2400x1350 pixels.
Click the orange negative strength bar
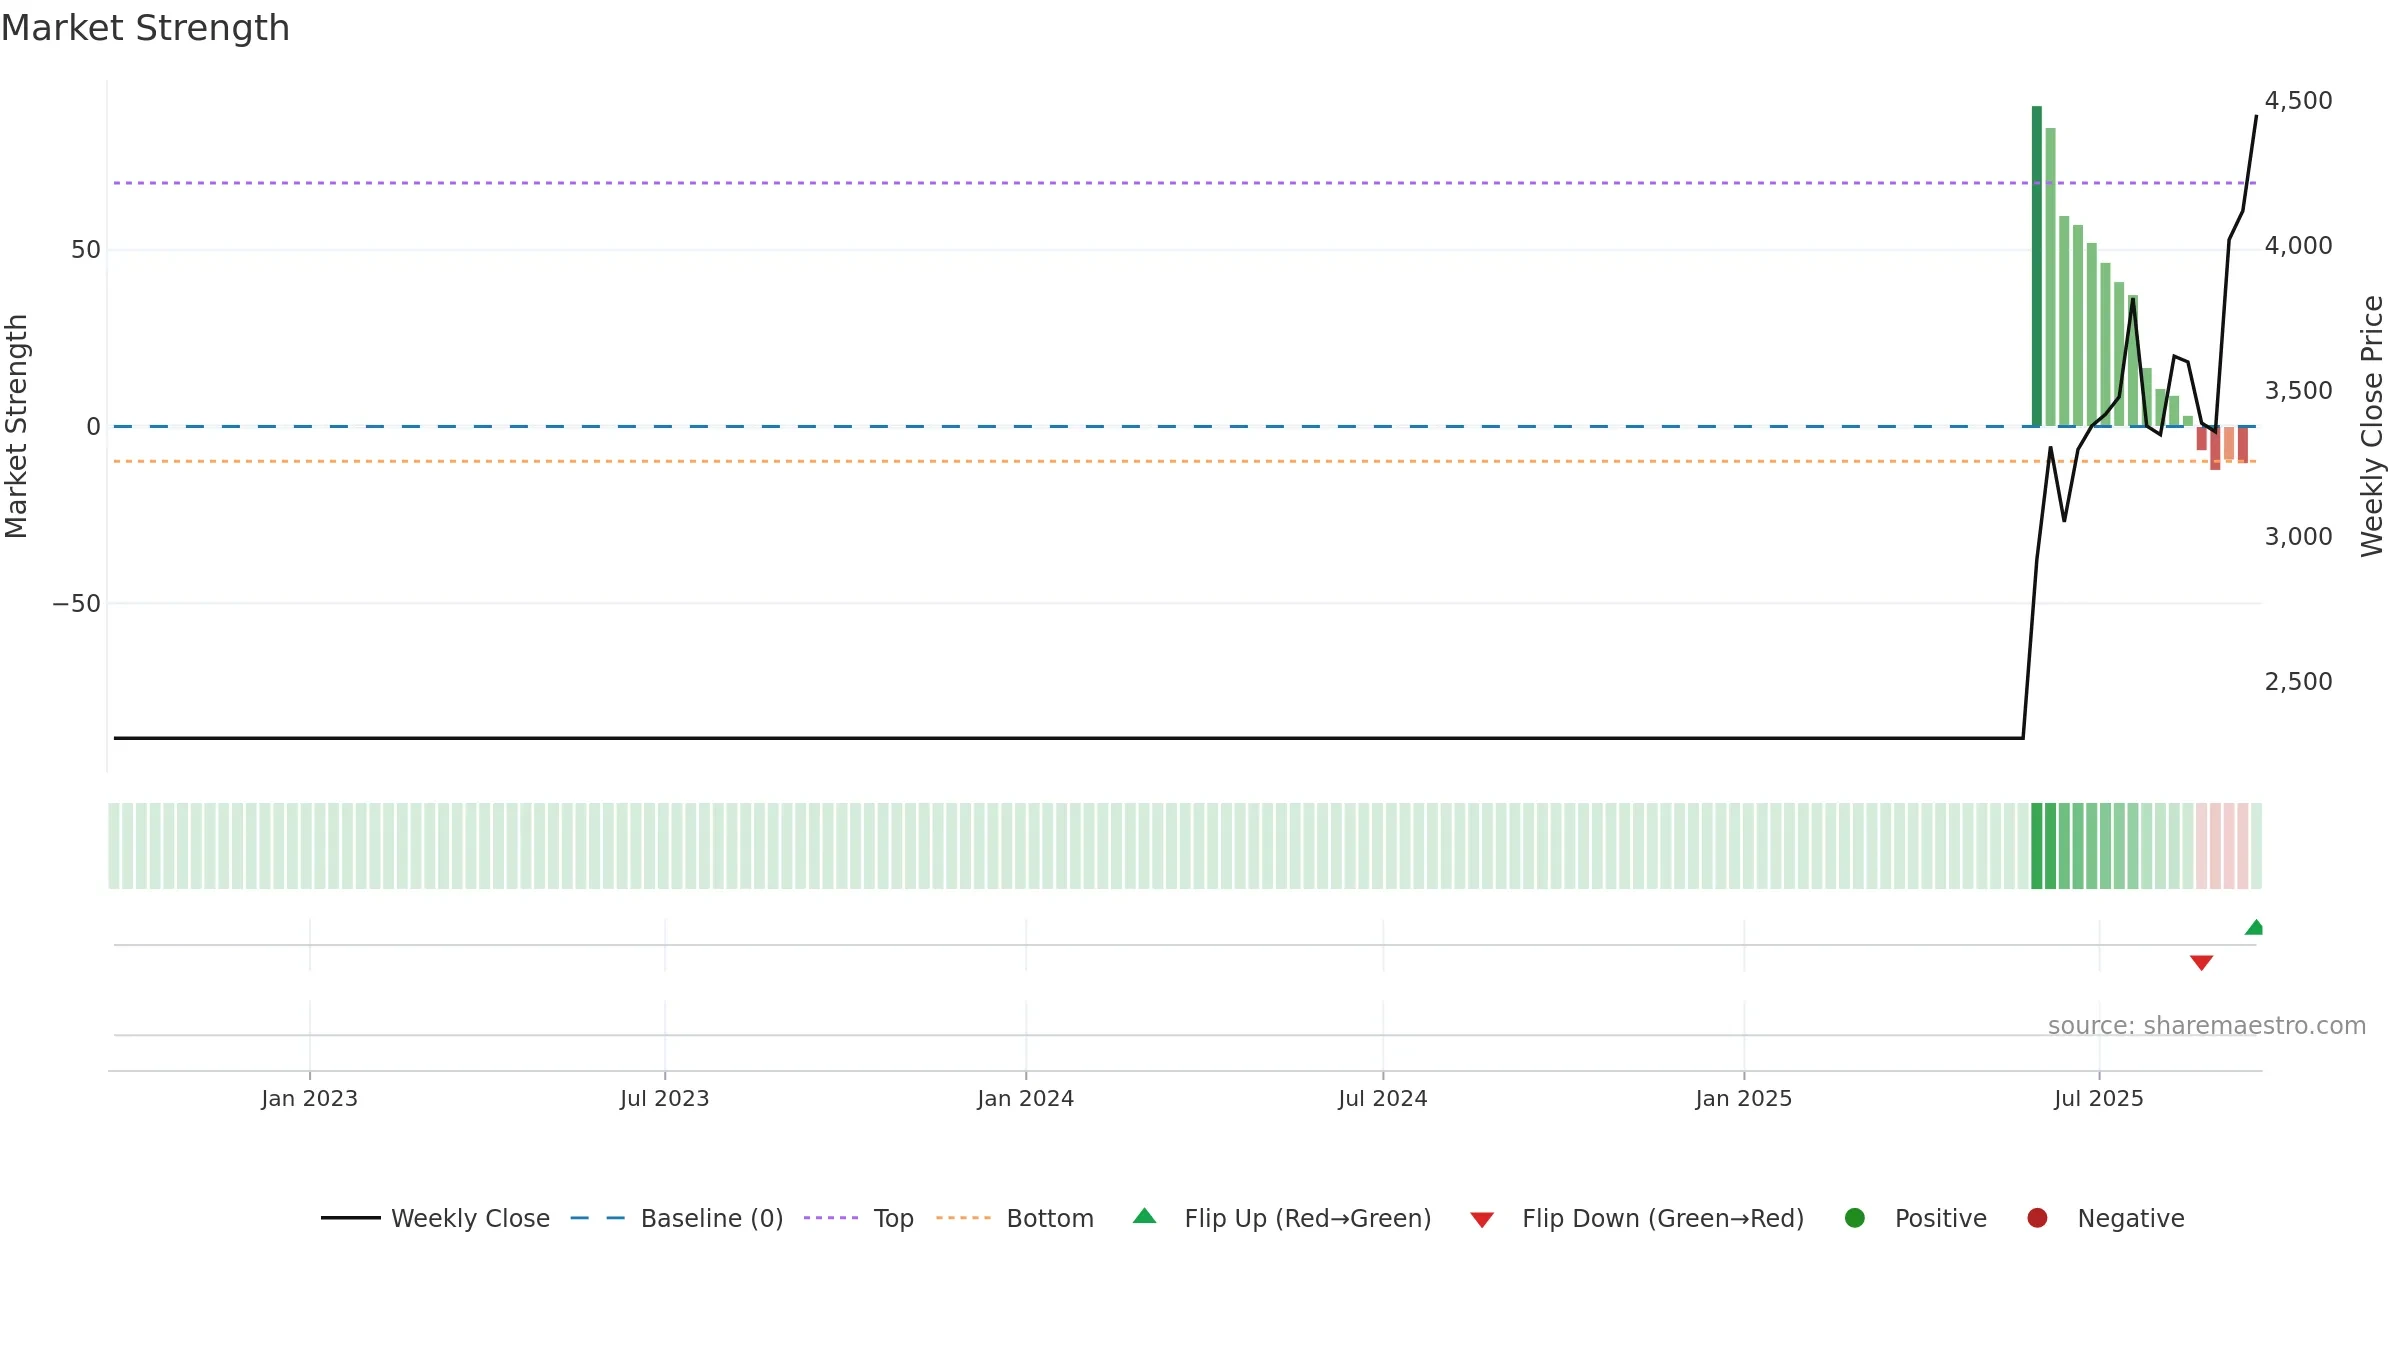pos(2229,444)
